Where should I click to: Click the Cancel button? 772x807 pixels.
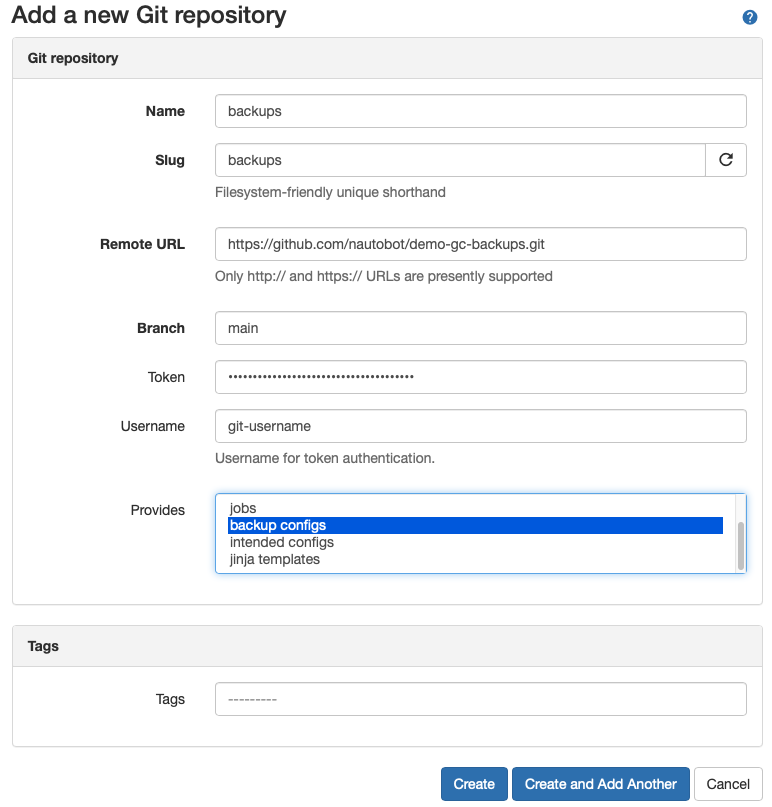[x=728, y=784]
